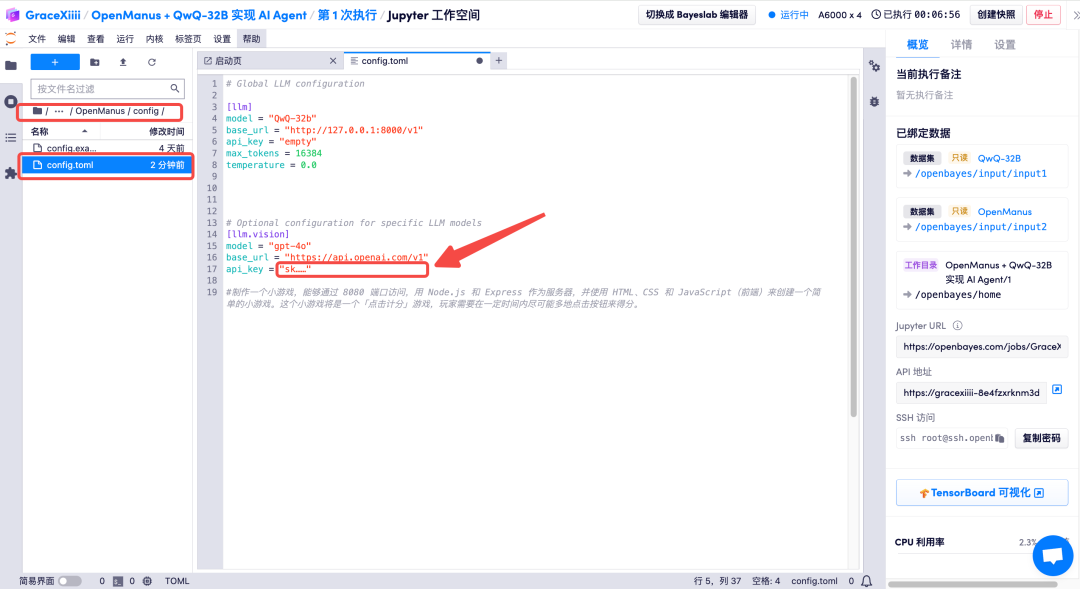Click the magnifier icon in file filter
This screenshot has height=589, width=1080.
coord(174,88)
